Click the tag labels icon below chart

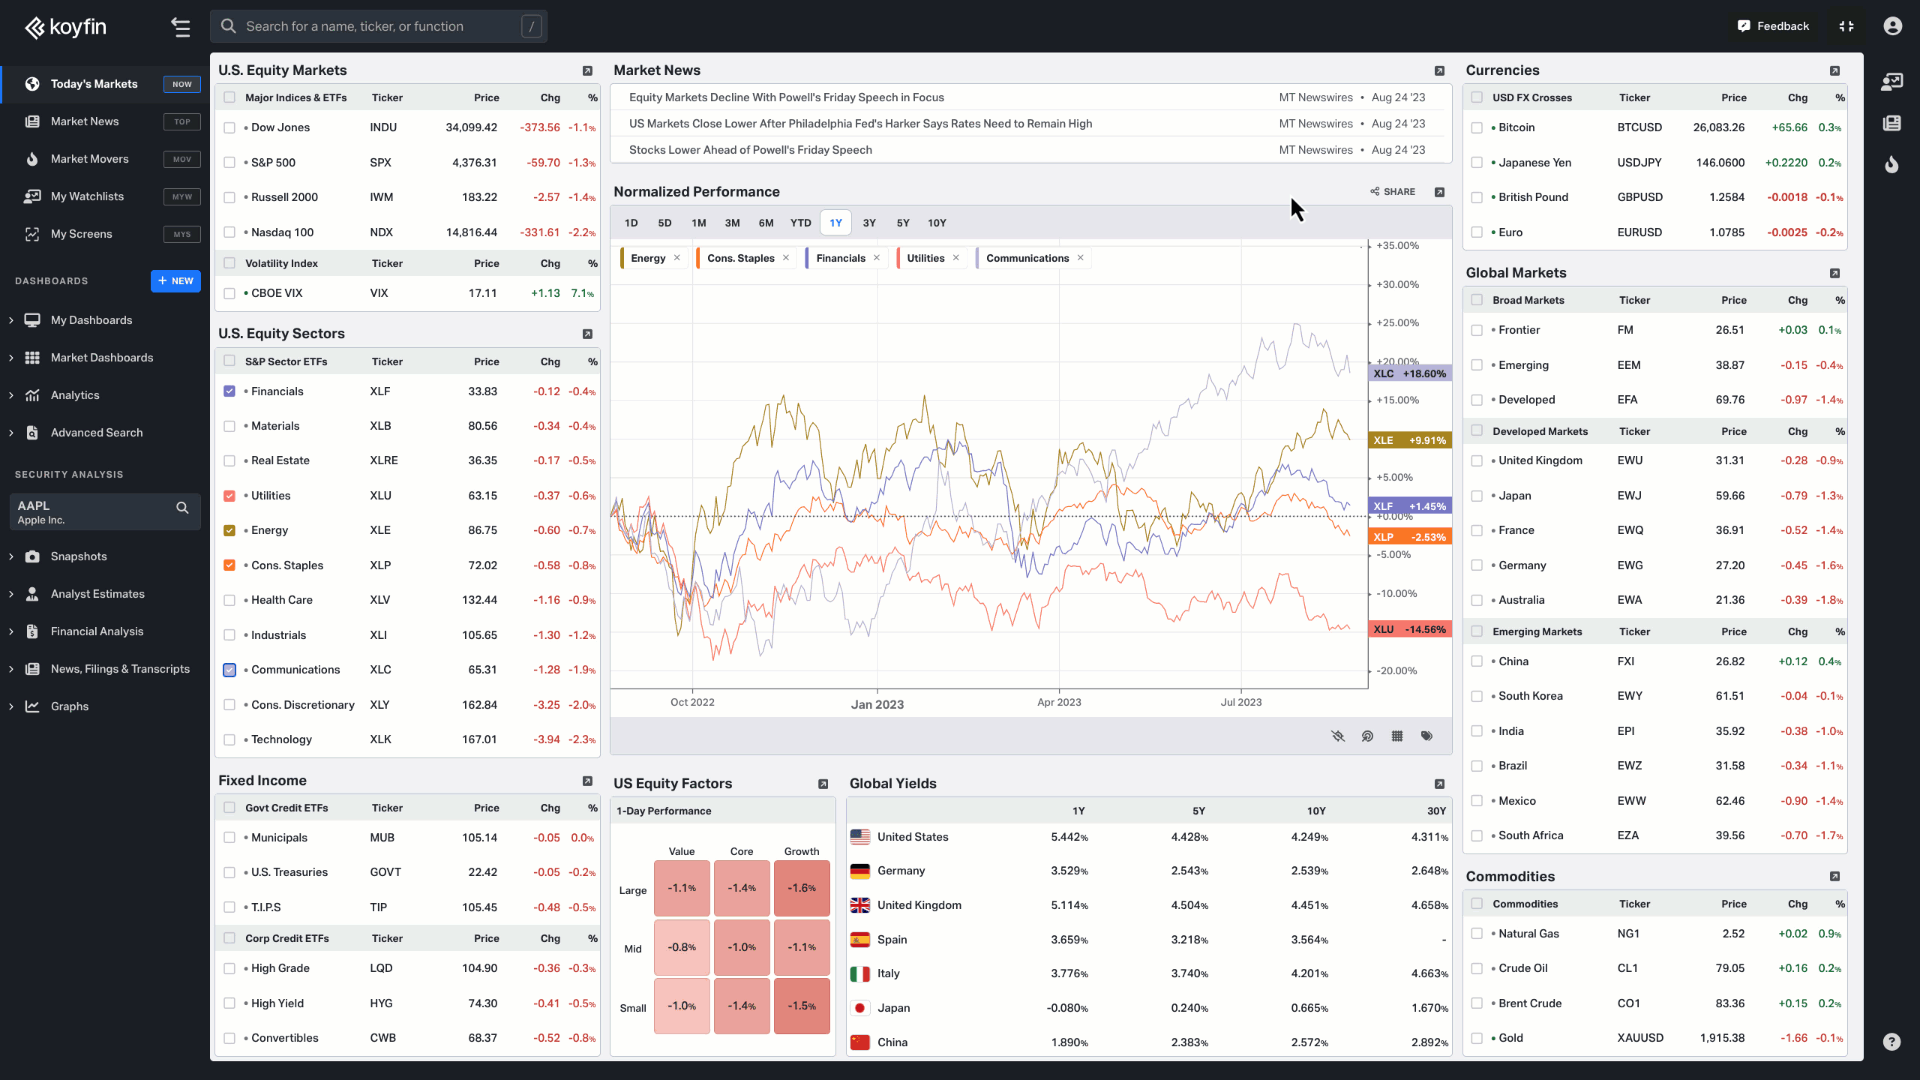tap(1426, 736)
